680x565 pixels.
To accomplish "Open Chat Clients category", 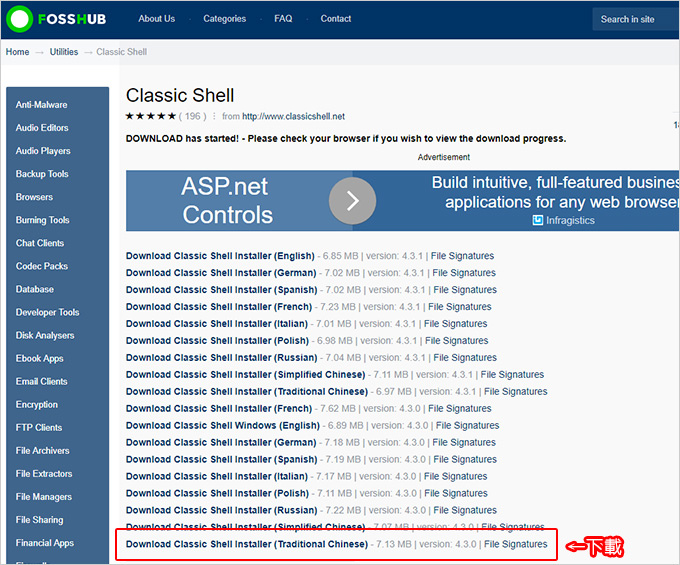I will click(x=40, y=243).
